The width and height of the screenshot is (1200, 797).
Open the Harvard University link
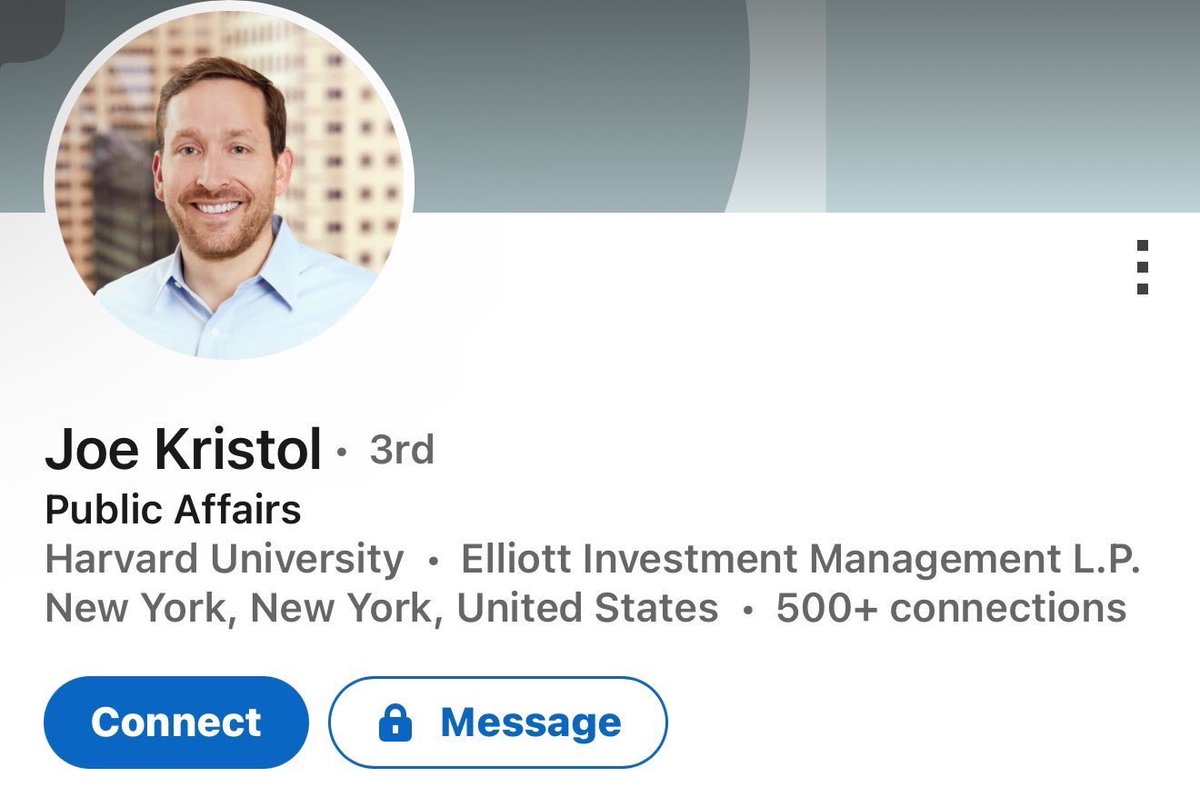[x=224, y=559]
